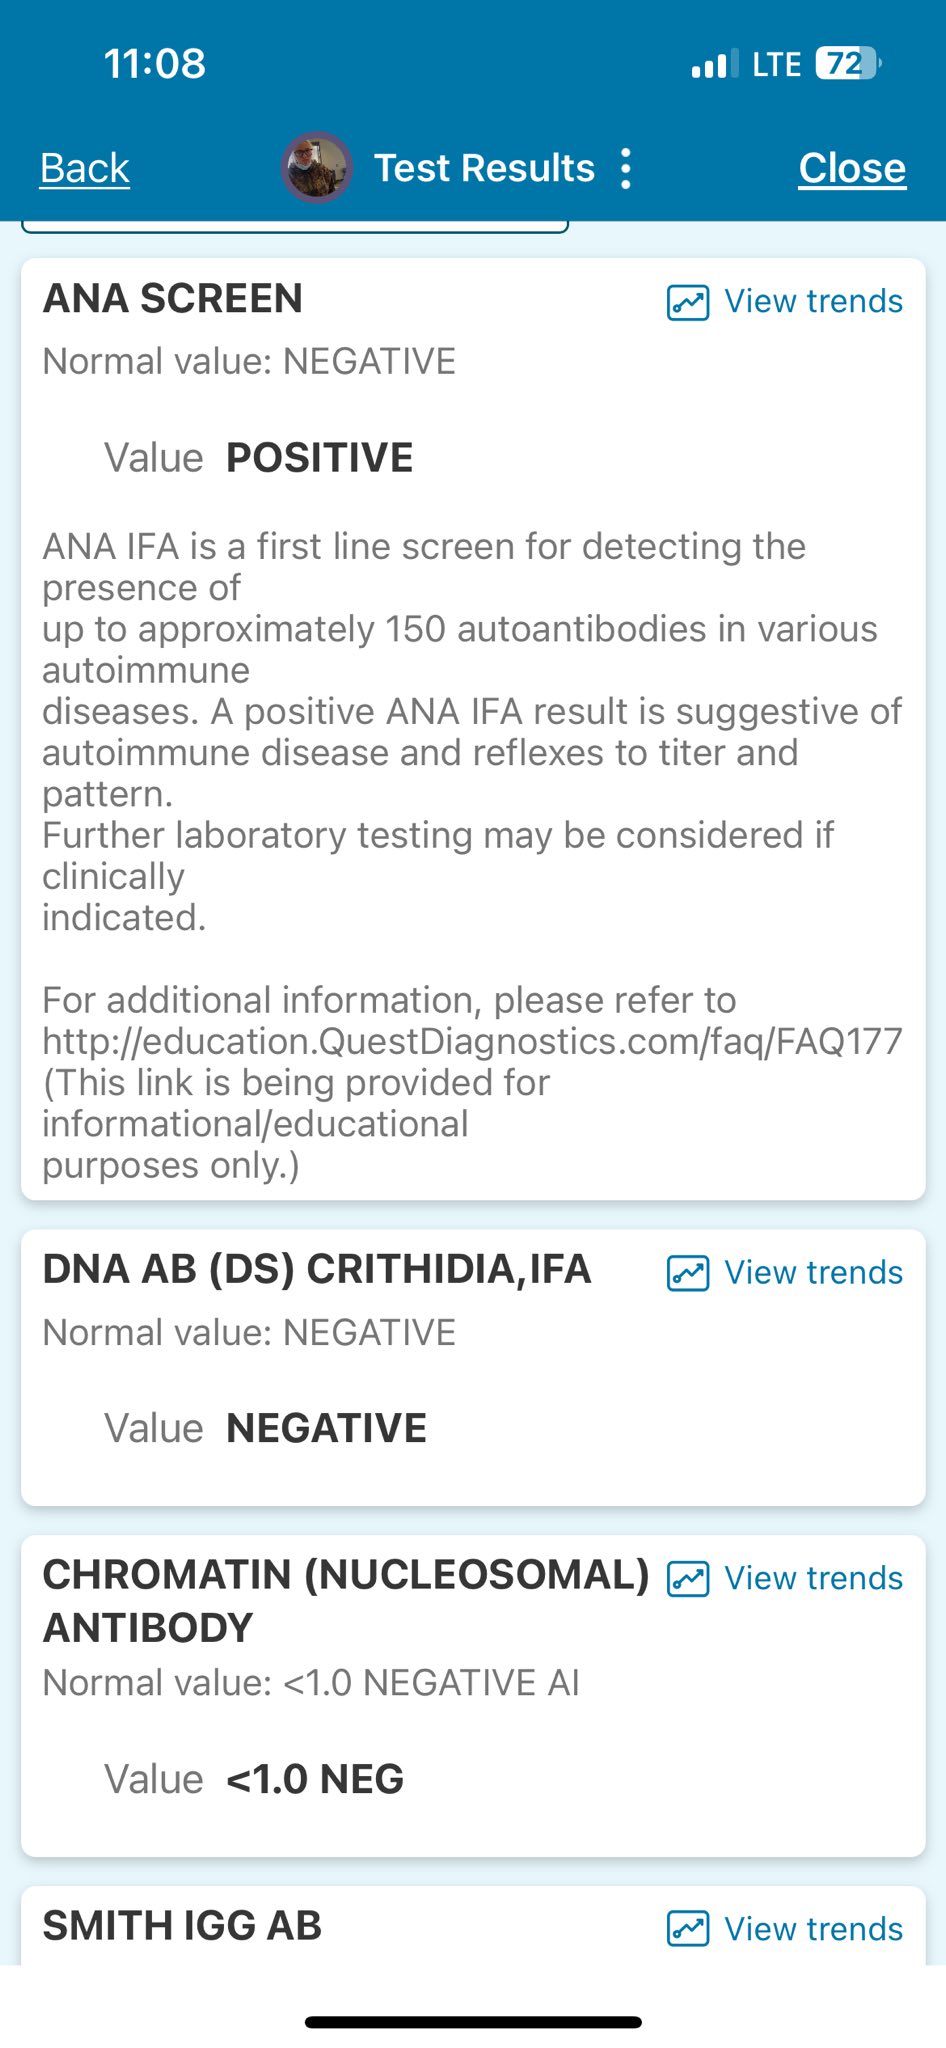Go back using the Back link
The height and width of the screenshot is (2048, 946).
[x=85, y=168]
